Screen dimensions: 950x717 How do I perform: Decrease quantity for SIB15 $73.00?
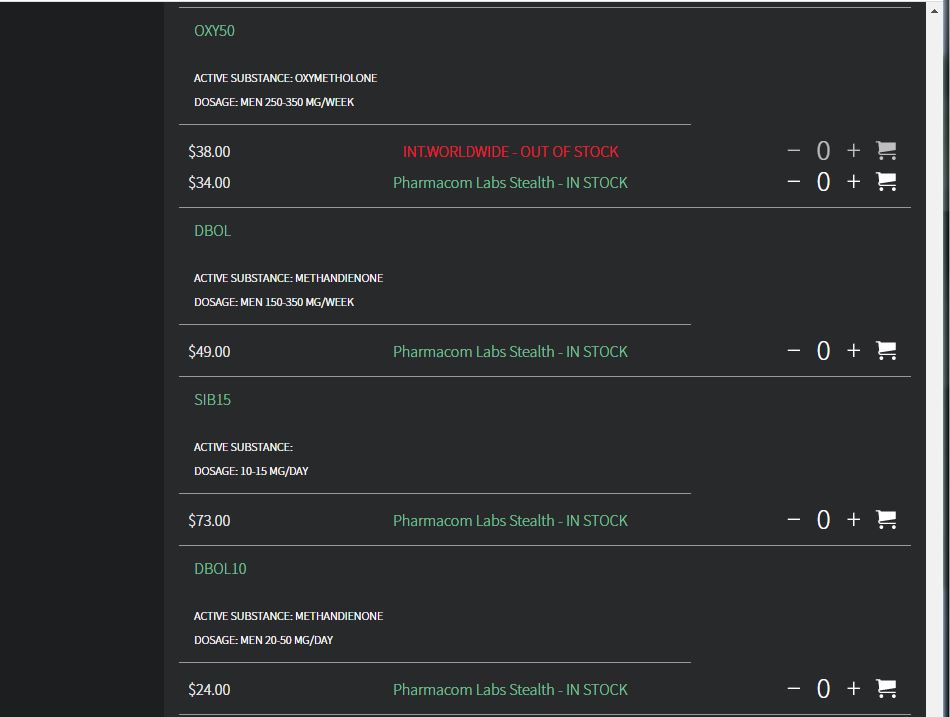click(x=794, y=520)
